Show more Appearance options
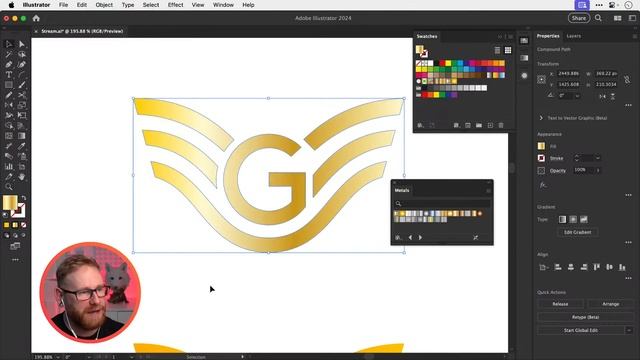The width and height of the screenshot is (640, 360). click(x=629, y=195)
